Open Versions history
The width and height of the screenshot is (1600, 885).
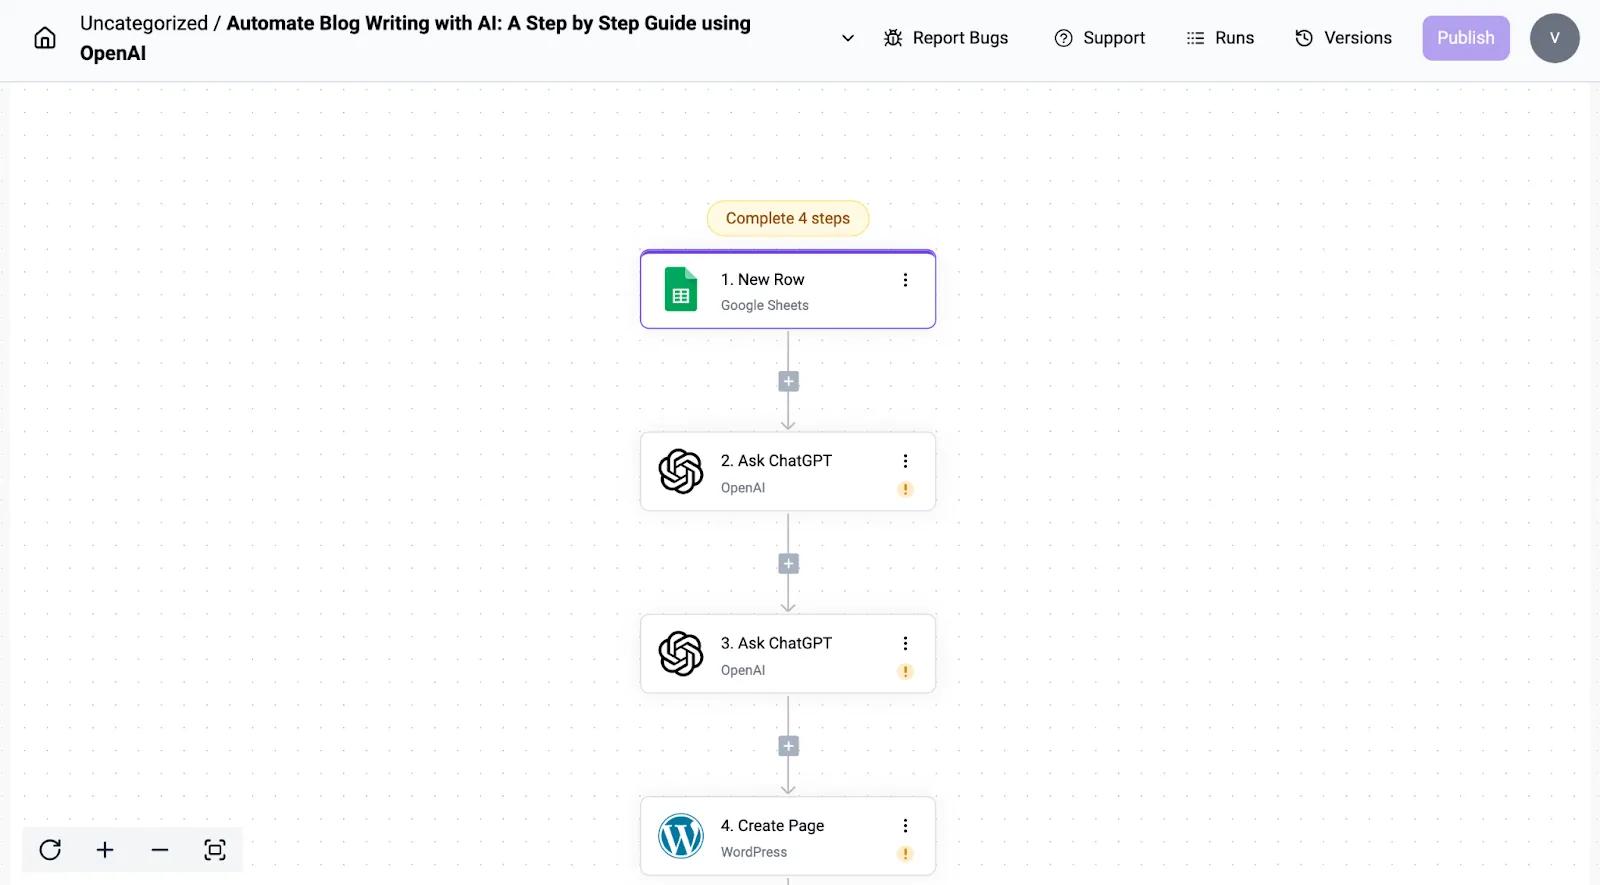click(1343, 38)
